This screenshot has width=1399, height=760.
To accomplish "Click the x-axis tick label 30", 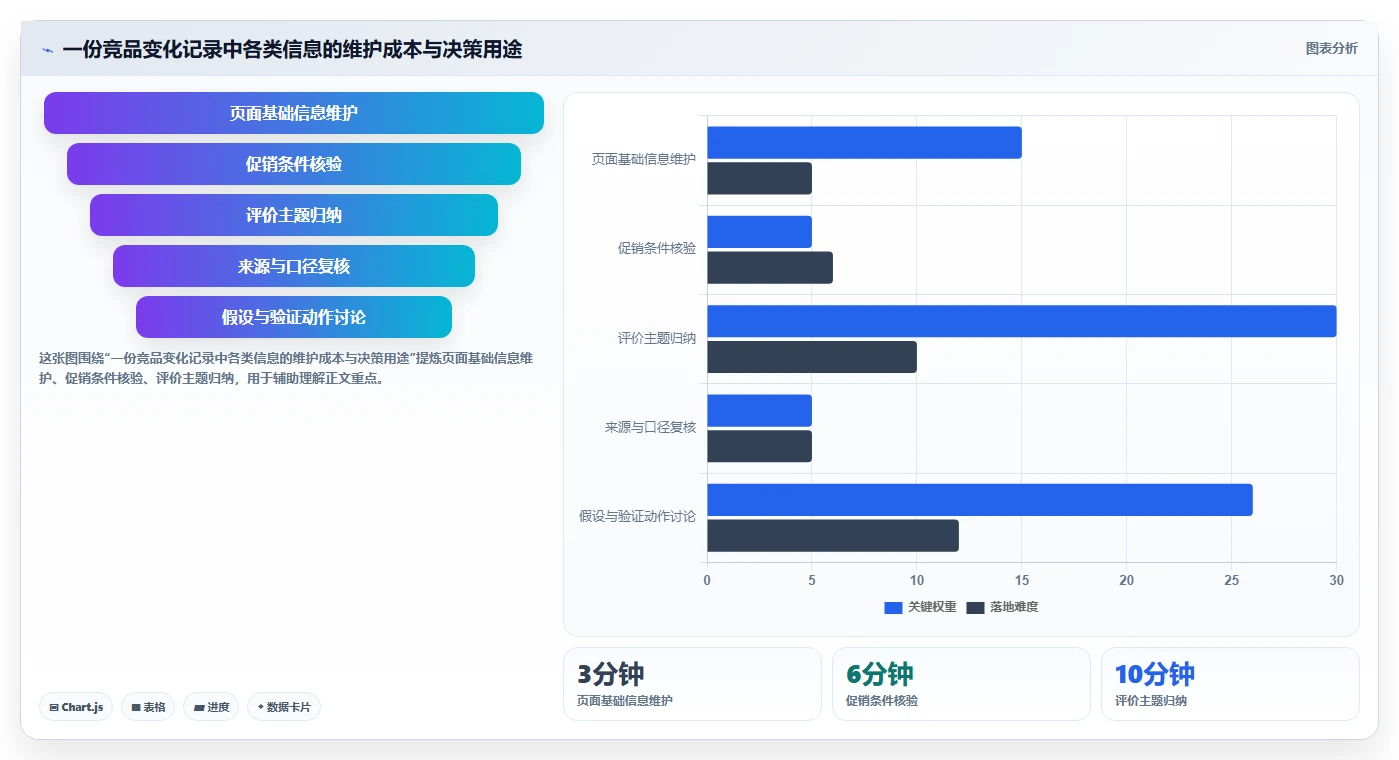I will [x=1336, y=580].
